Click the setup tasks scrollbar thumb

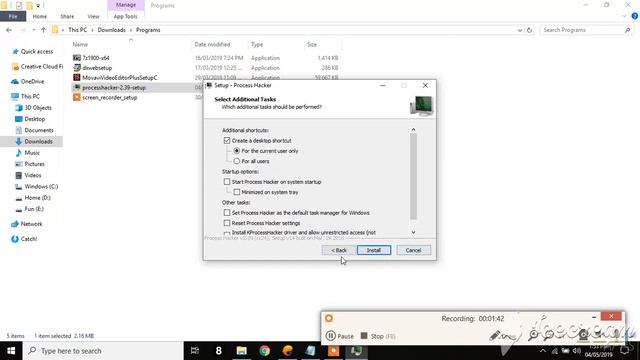[413, 176]
